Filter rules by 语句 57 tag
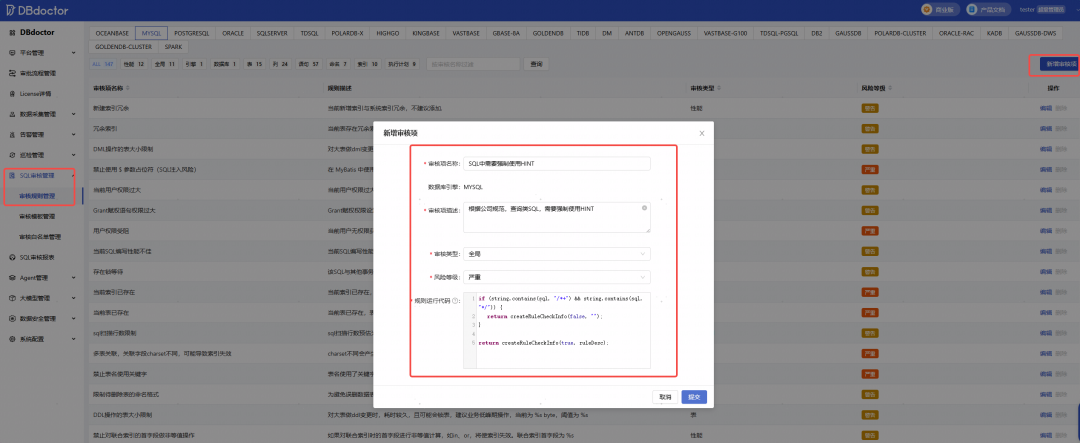The image size is (1080, 443). (x=309, y=64)
